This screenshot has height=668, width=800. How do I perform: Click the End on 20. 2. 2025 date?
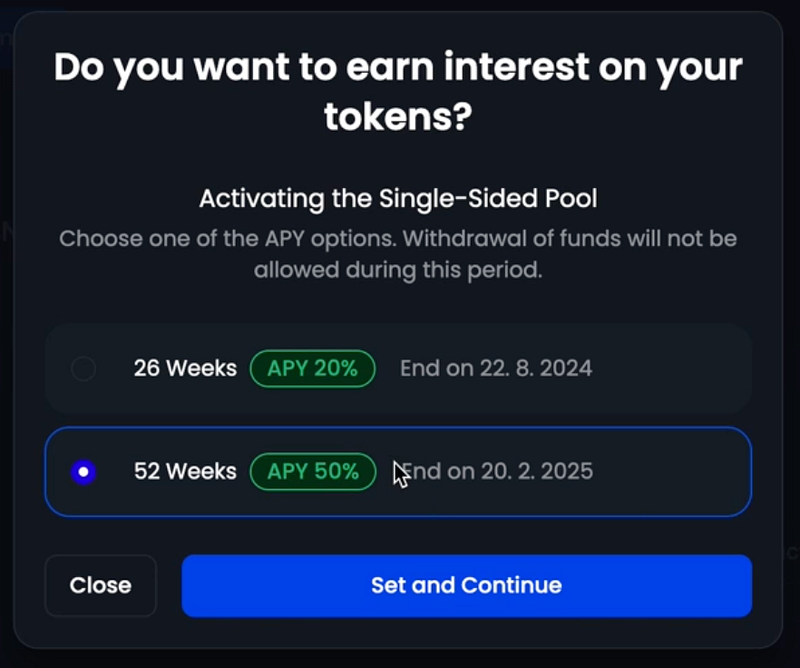(x=496, y=472)
